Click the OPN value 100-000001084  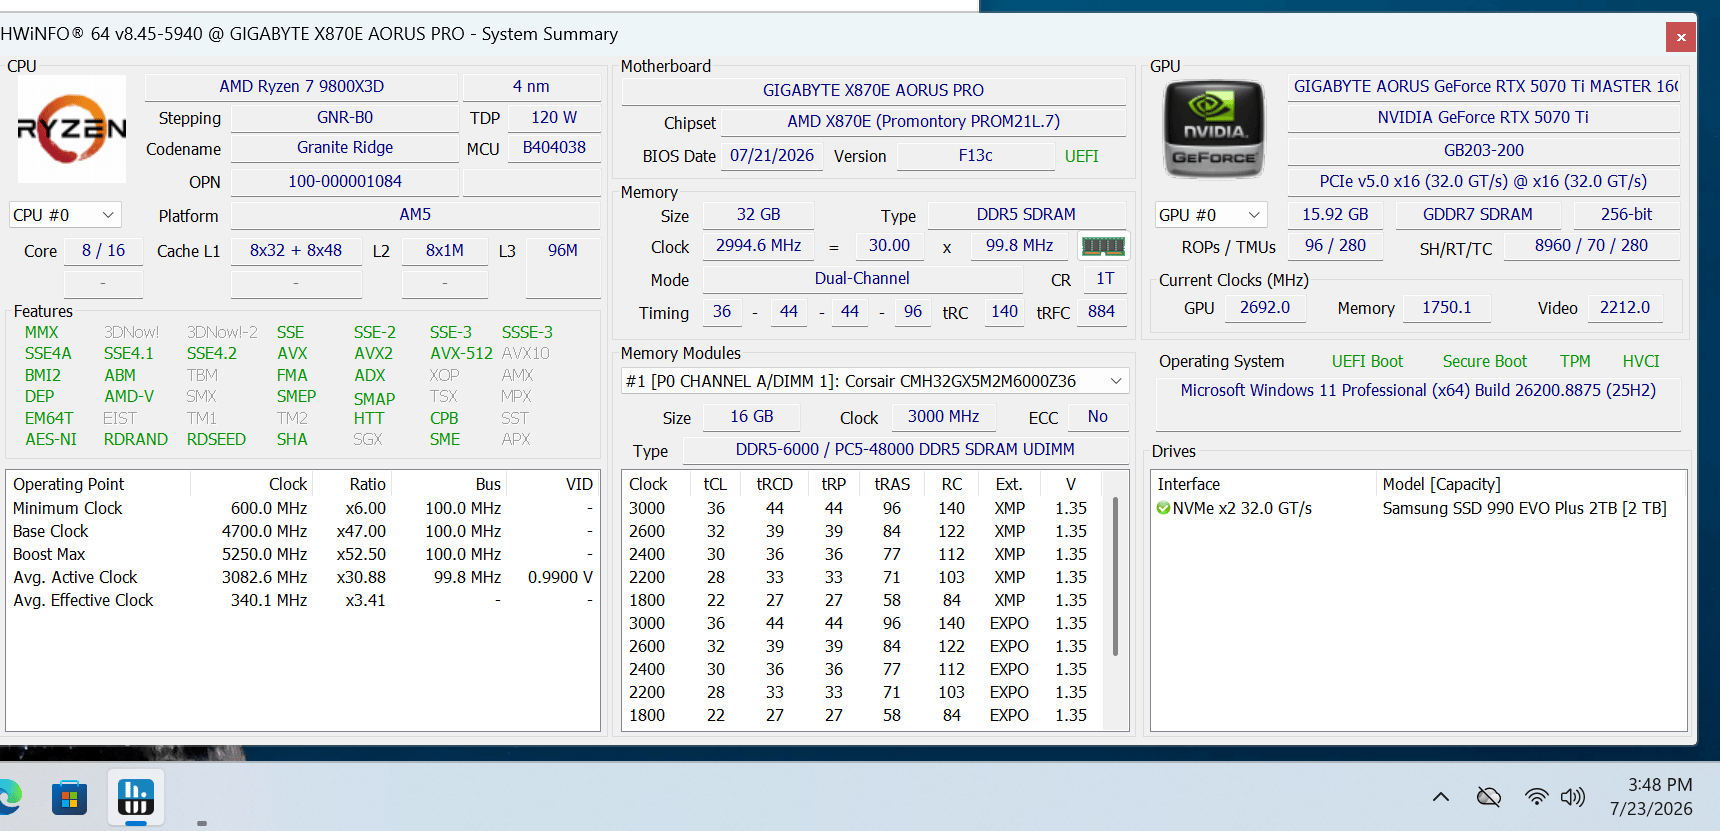345,182
